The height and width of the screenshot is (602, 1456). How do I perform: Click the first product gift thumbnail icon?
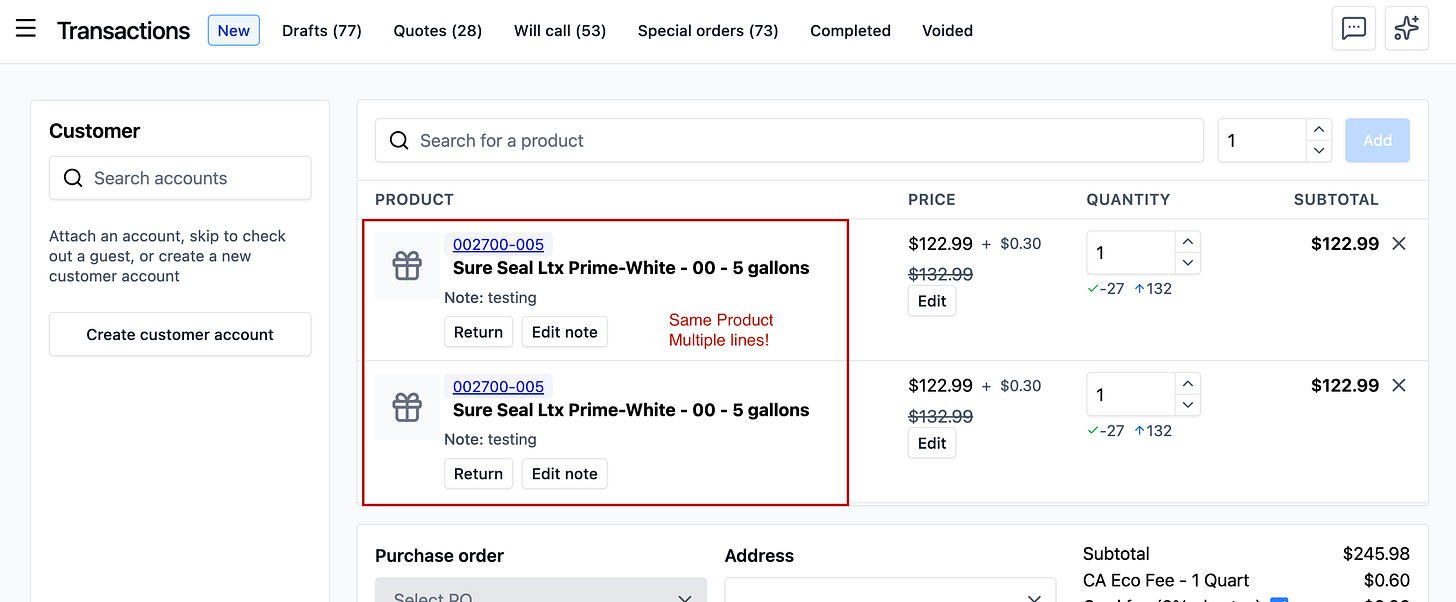click(x=407, y=266)
